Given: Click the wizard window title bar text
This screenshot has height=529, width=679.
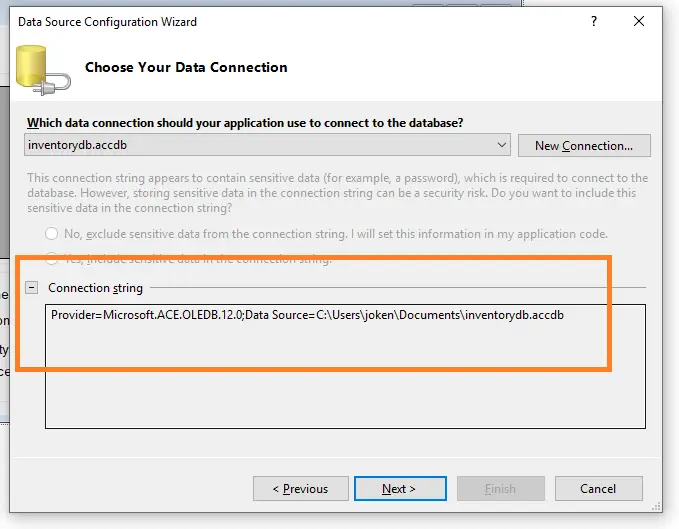Looking at the screenshot, I should 107,21.
